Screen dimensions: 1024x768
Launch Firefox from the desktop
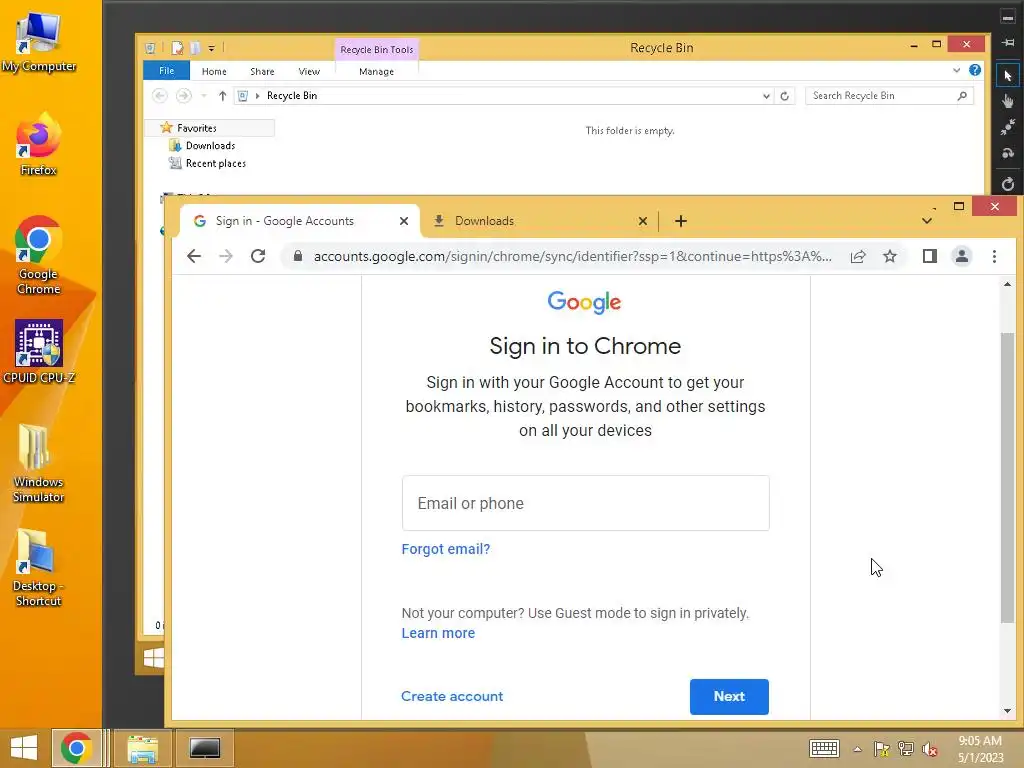39,145
